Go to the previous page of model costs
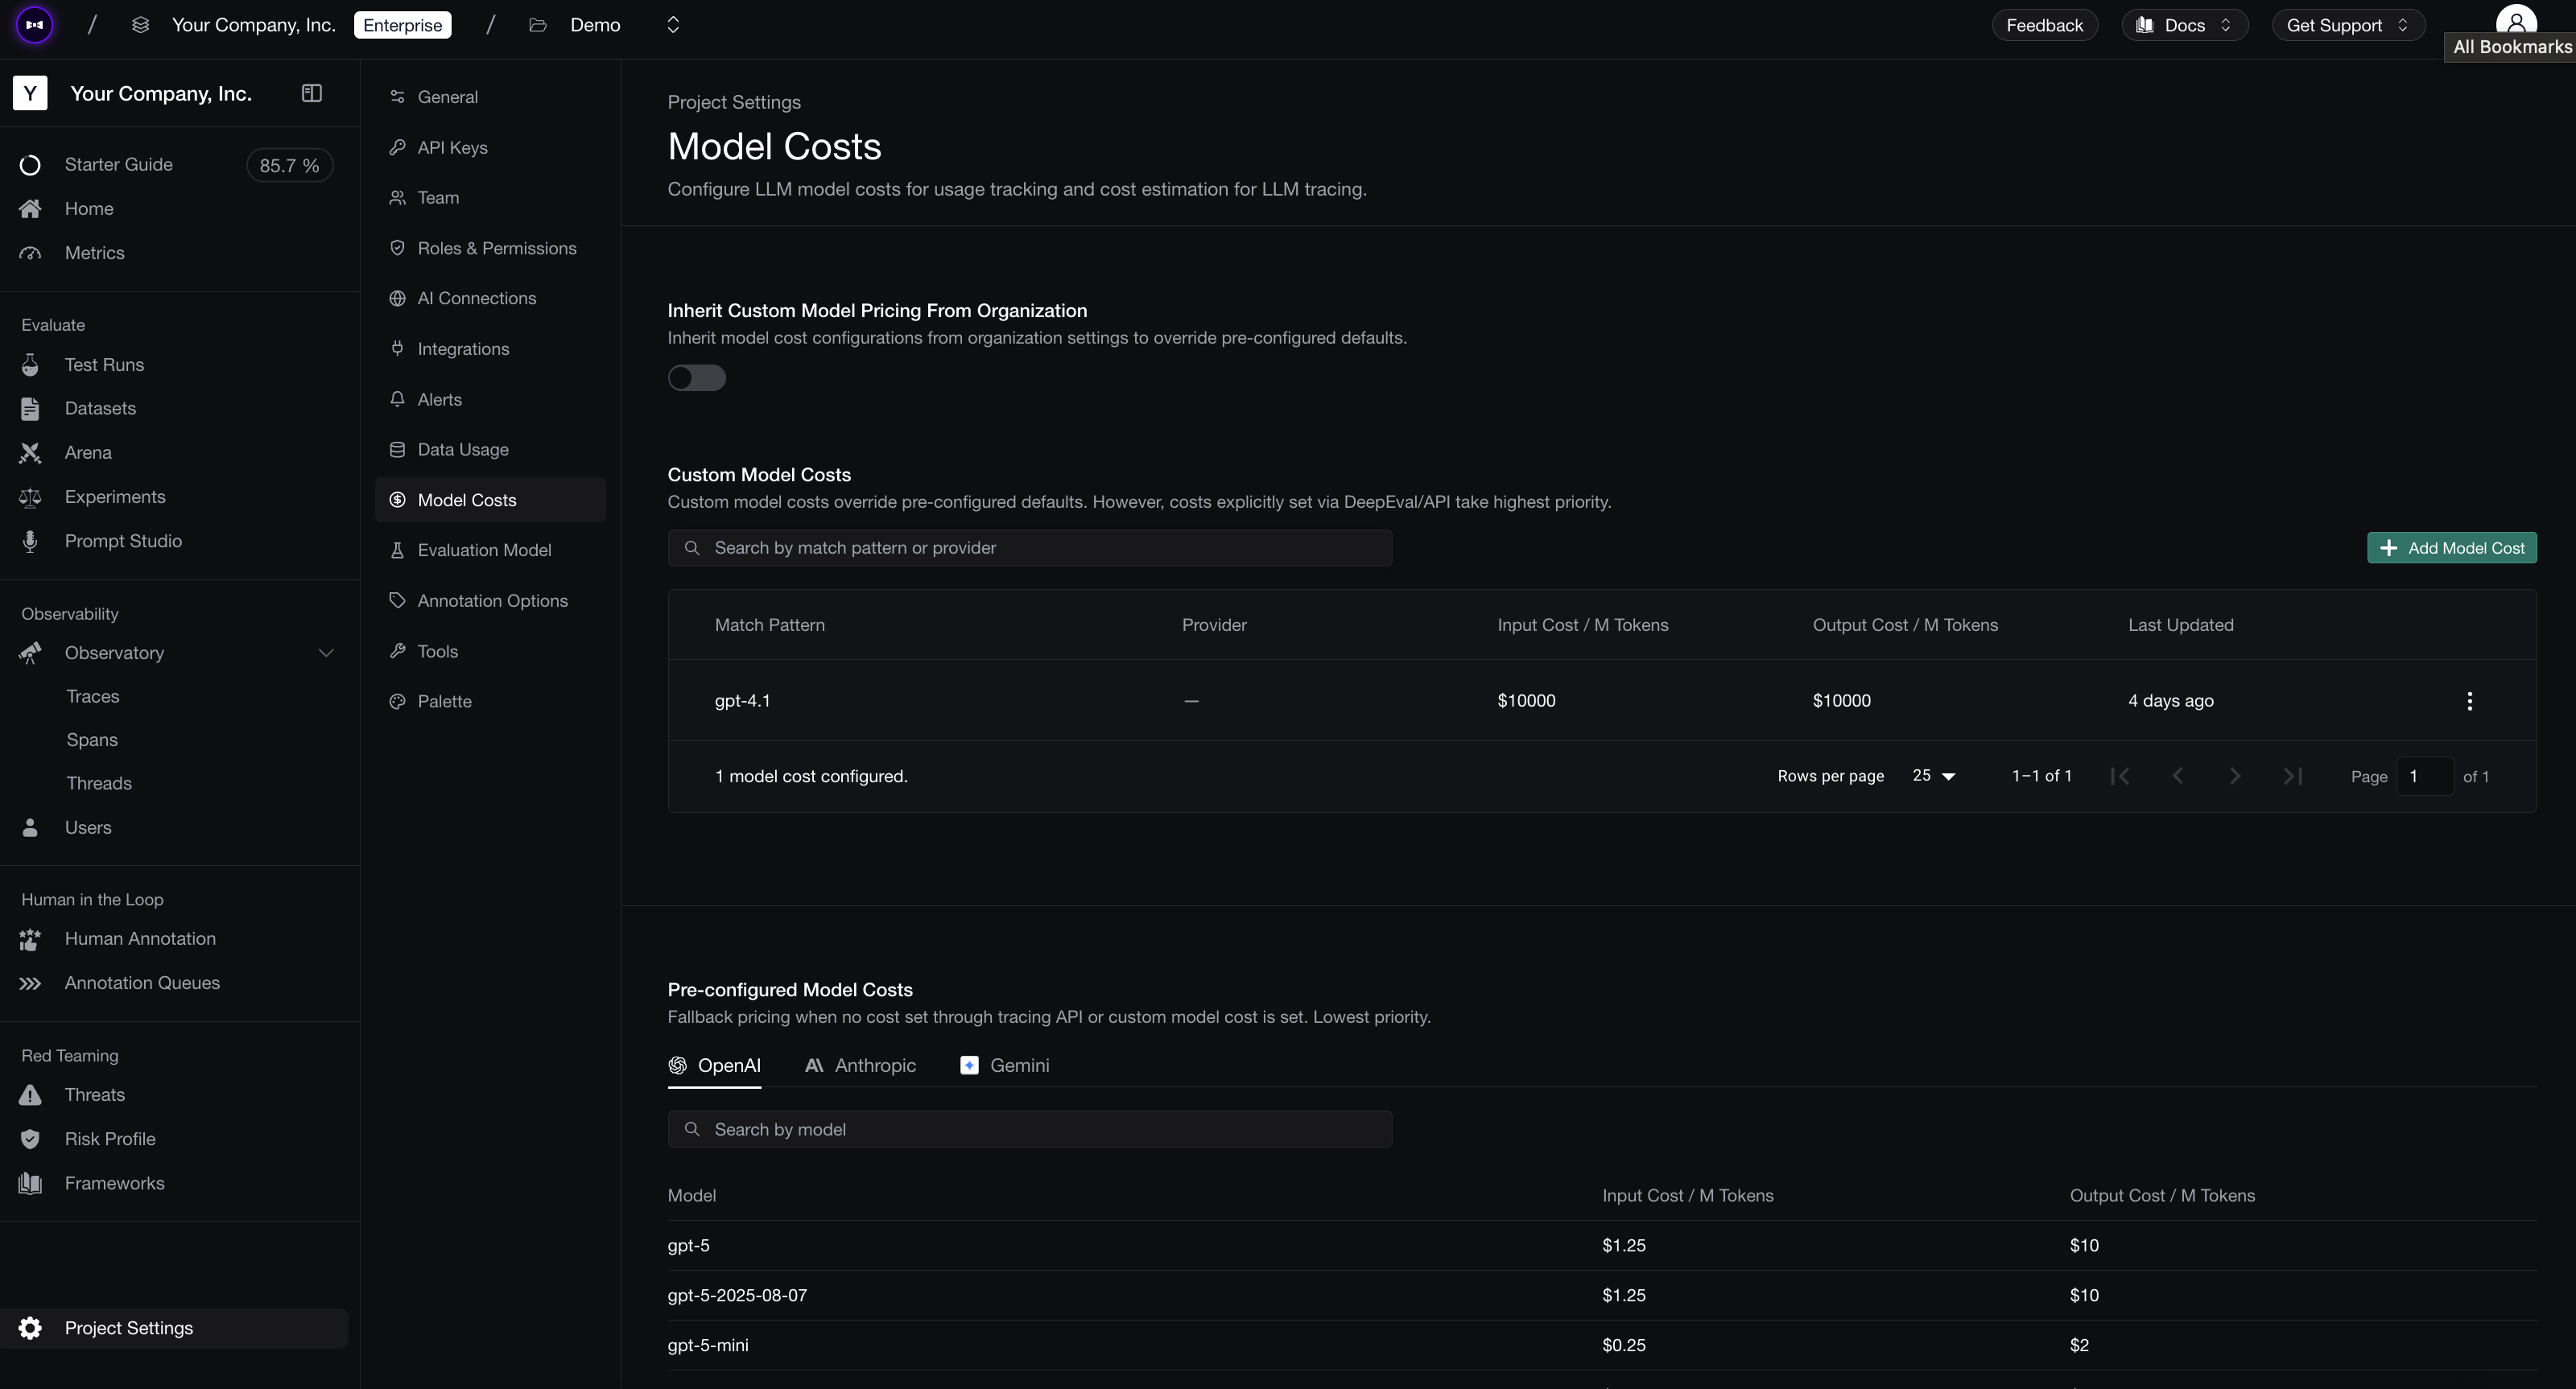Image resolution: width=2576 pixels, height=1389 pixels. pyautogui.click(x=2177, y=776)
